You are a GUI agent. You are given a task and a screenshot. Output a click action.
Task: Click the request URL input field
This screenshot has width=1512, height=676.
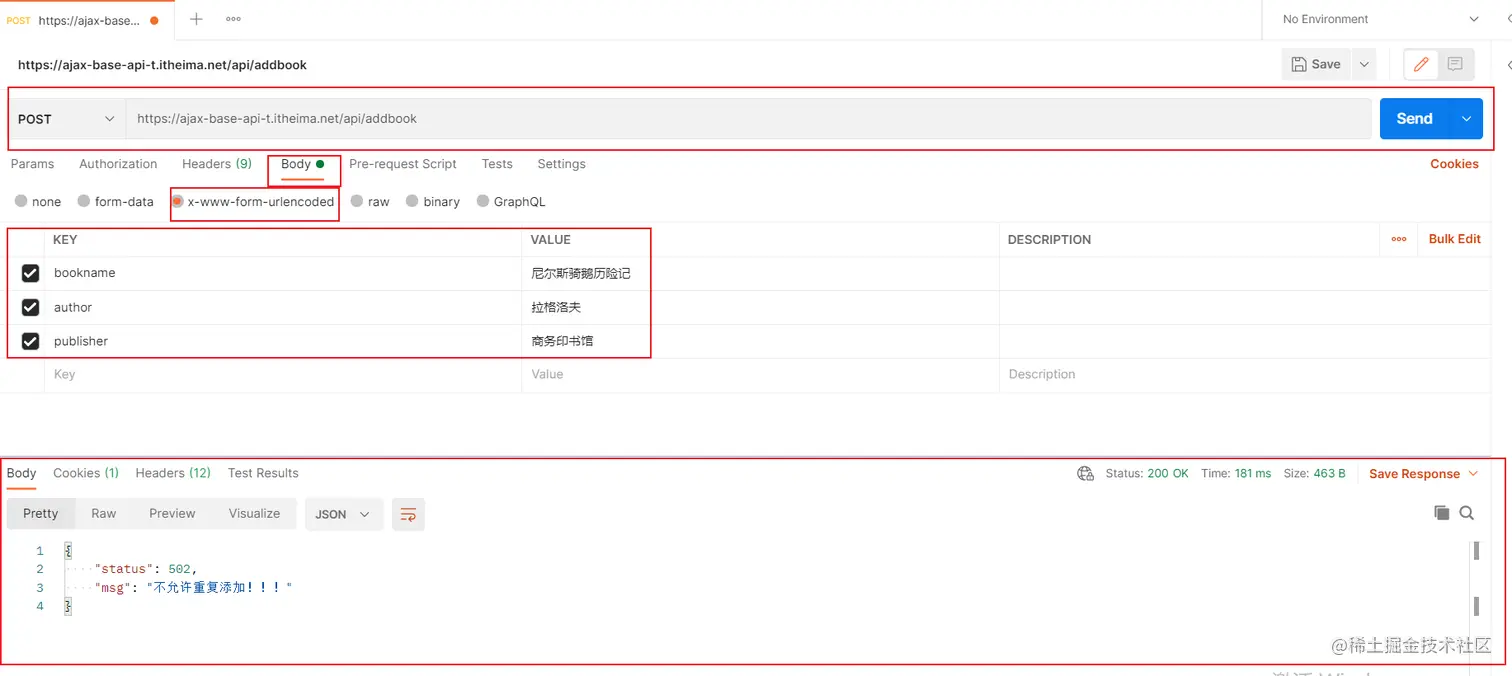coord(748,119)
